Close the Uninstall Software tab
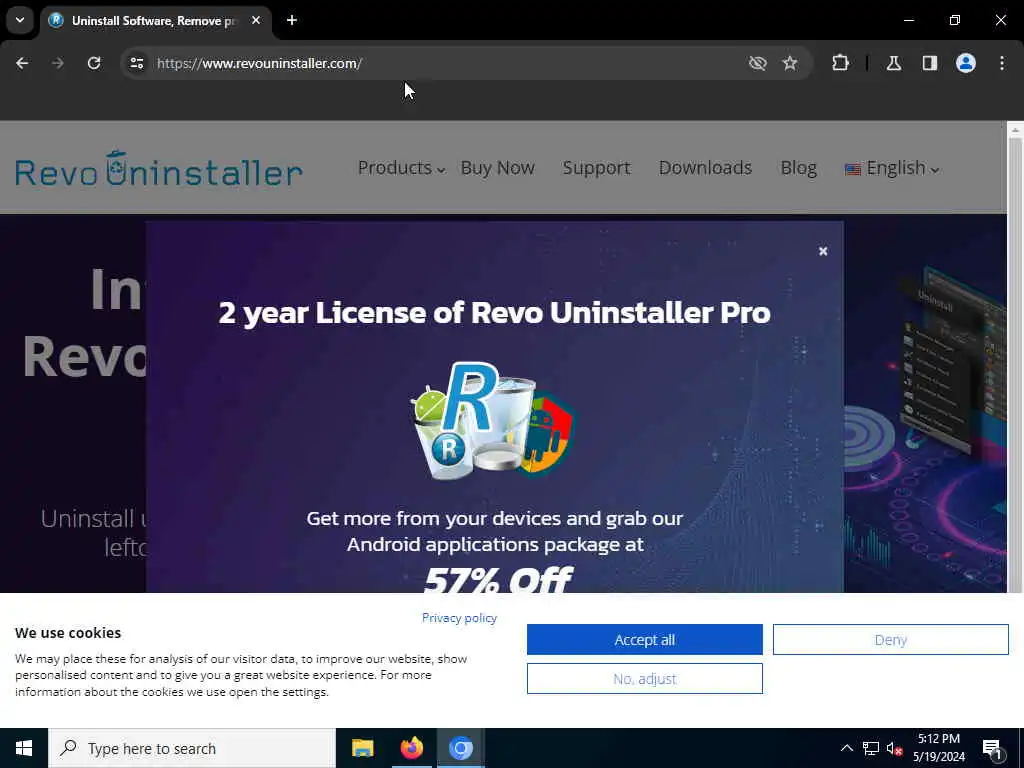Screen dimensions: 1024x768 click(256, 20)
